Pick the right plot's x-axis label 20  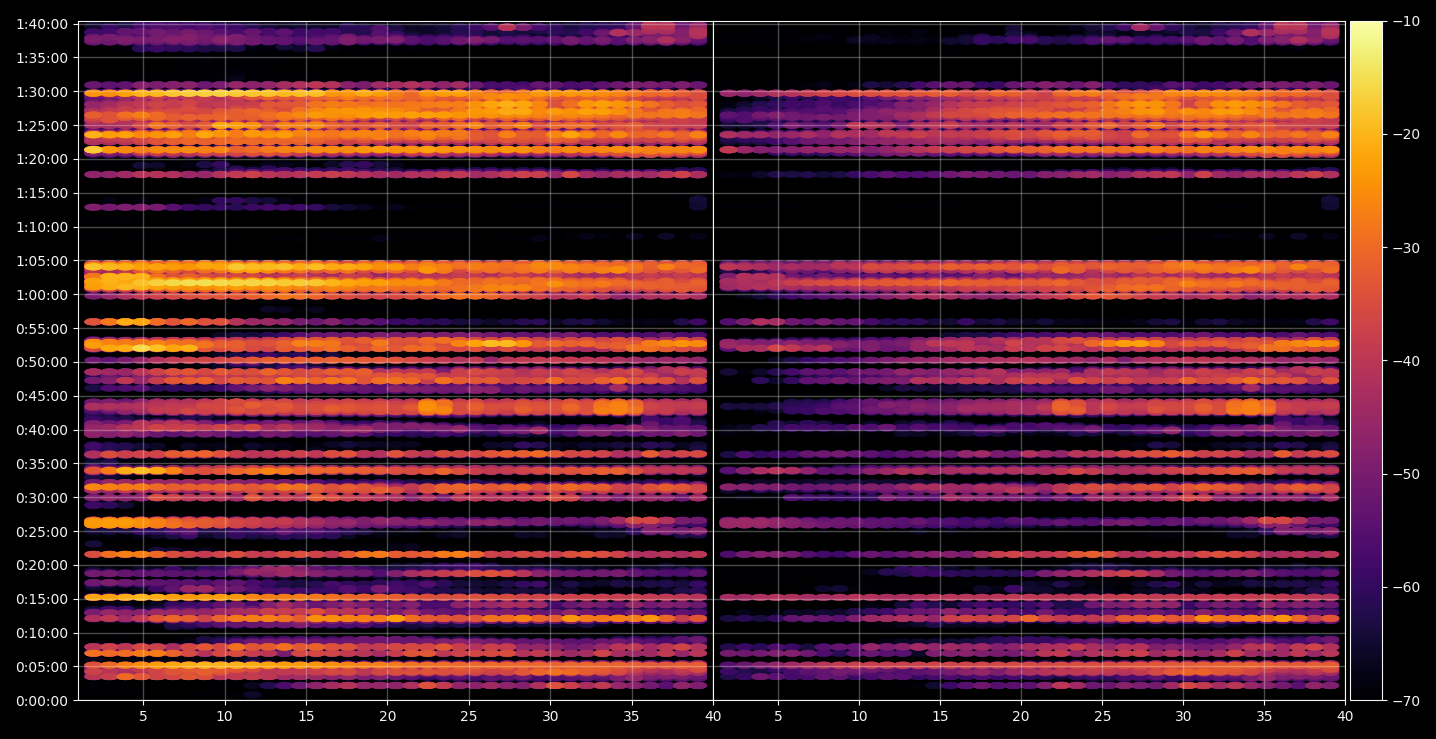[x=1020, y=716]
